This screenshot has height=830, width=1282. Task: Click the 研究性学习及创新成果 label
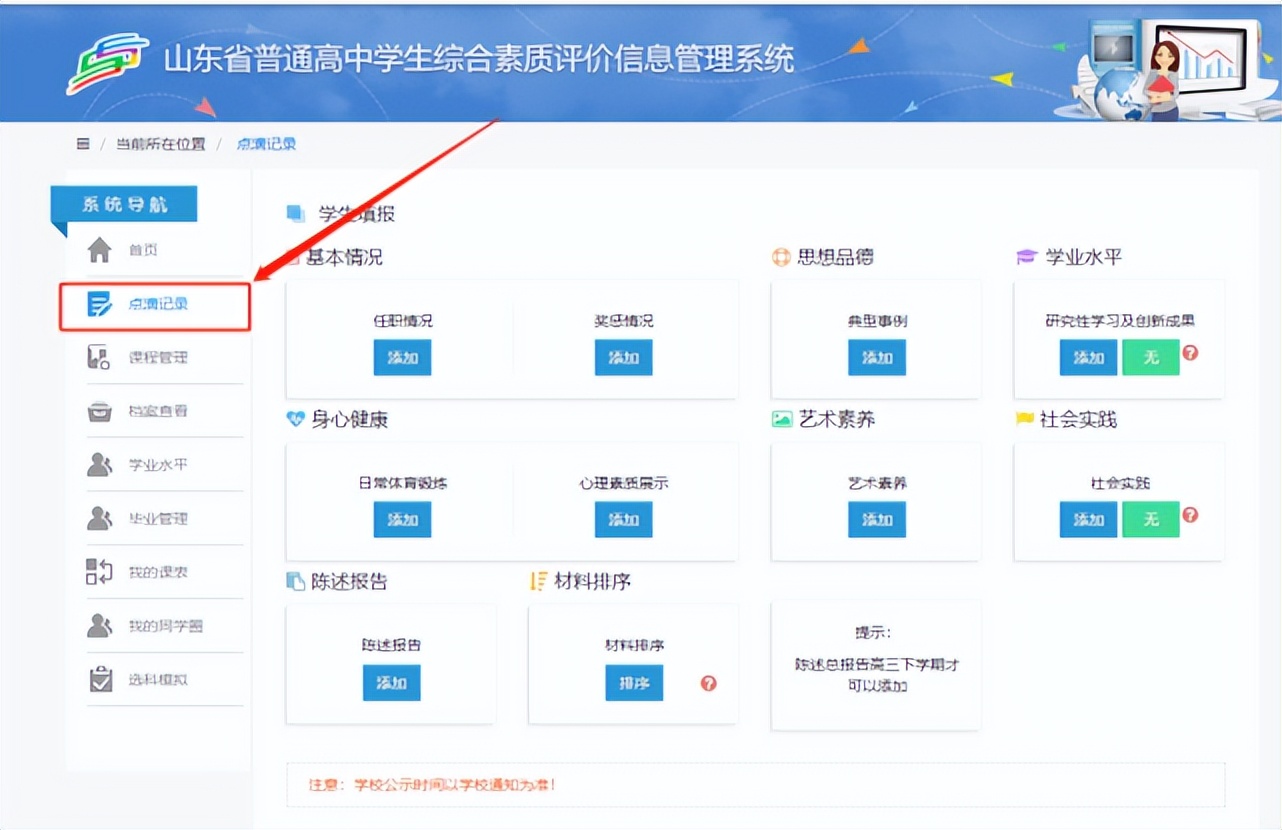pyautogui.click(x=1120, y=322)
